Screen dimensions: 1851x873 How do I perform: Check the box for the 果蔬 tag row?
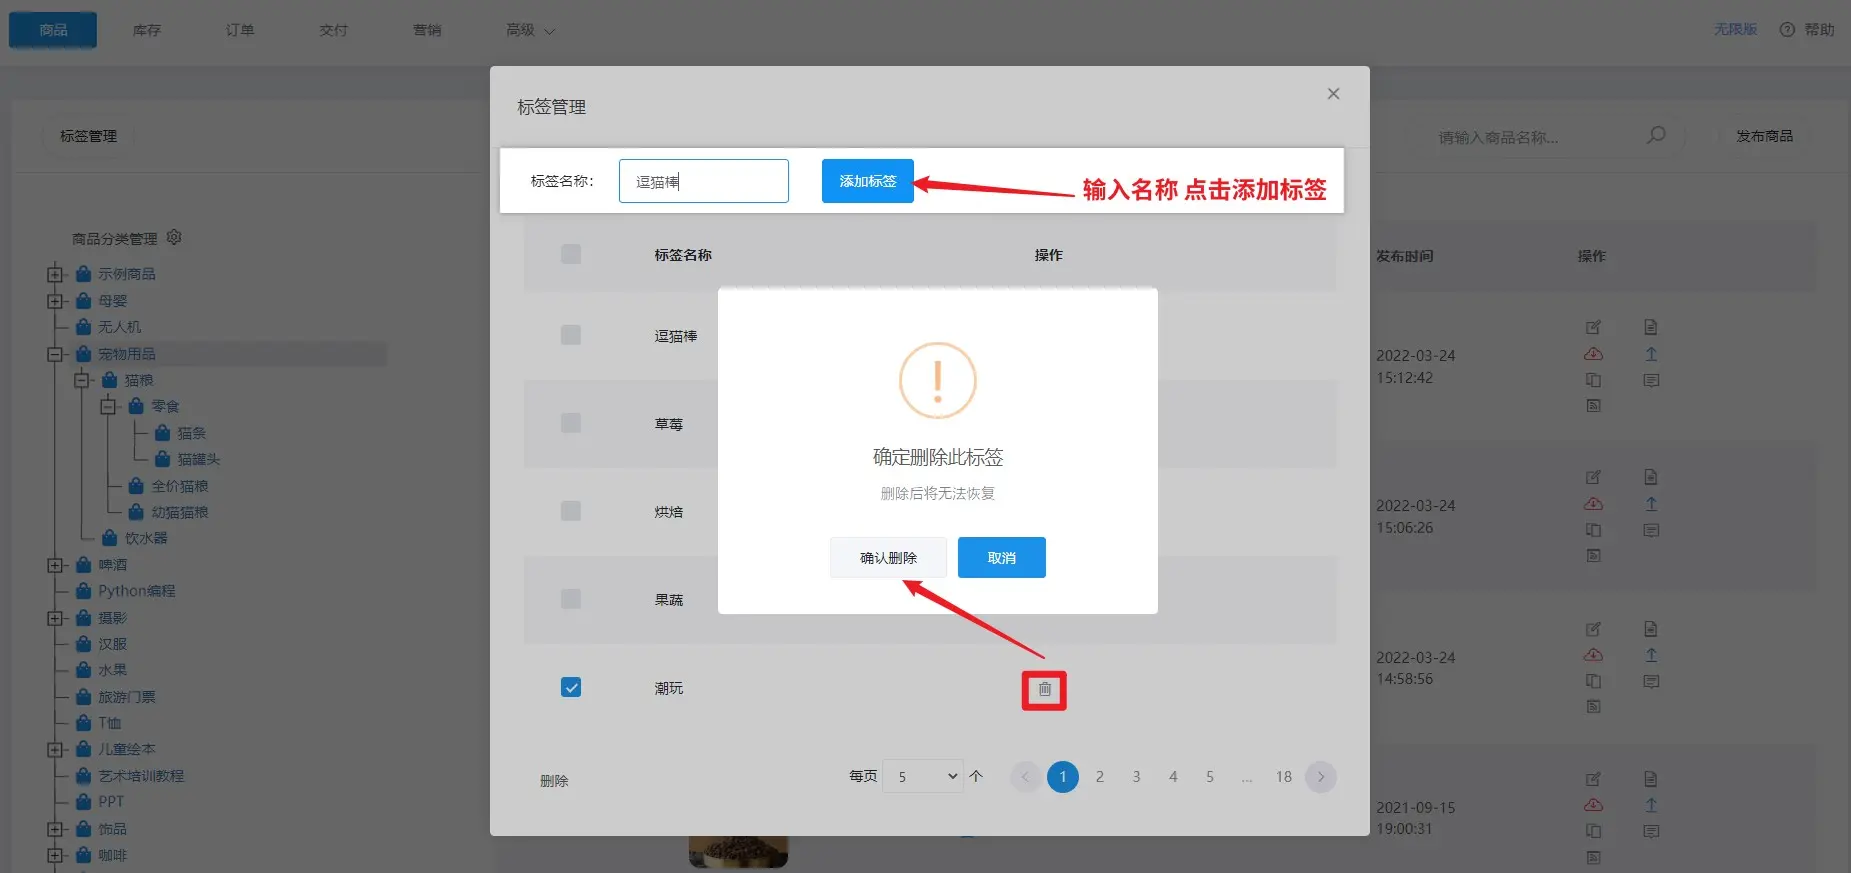coord(571,599)
